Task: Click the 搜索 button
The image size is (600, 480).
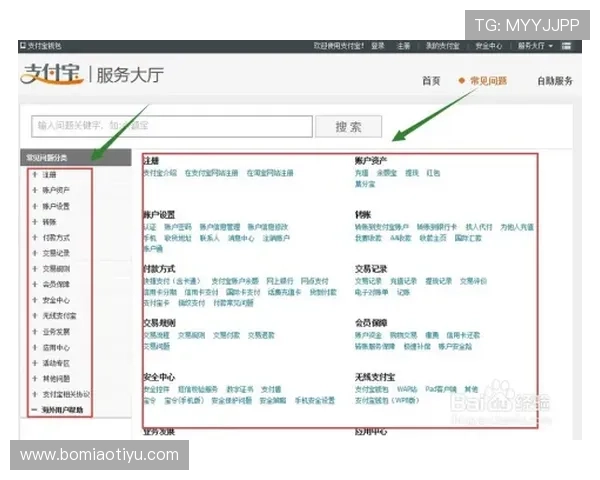Action: pyautogui.click(x=348, y=126)
